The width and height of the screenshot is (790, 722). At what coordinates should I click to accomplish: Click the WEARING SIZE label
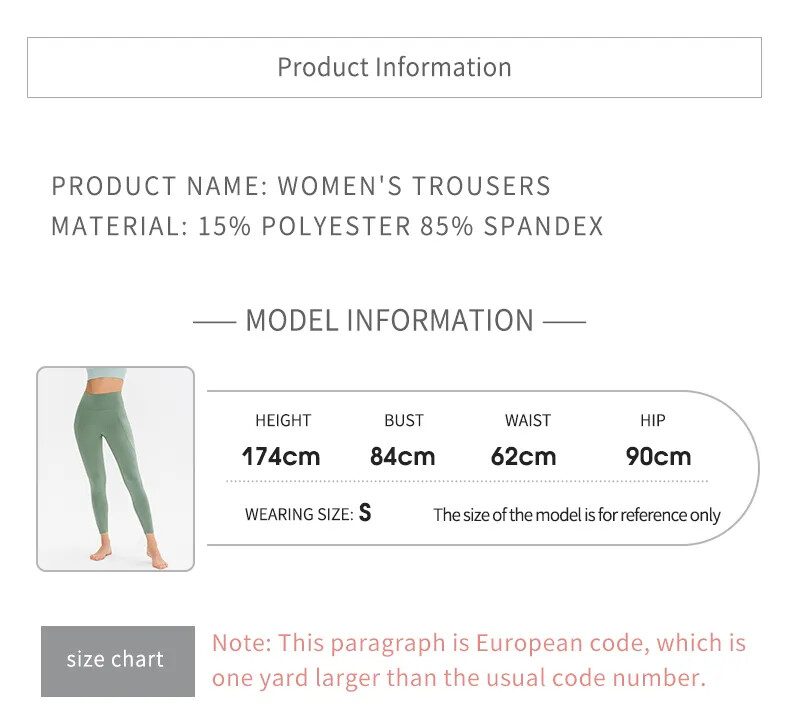pos(299,514)
